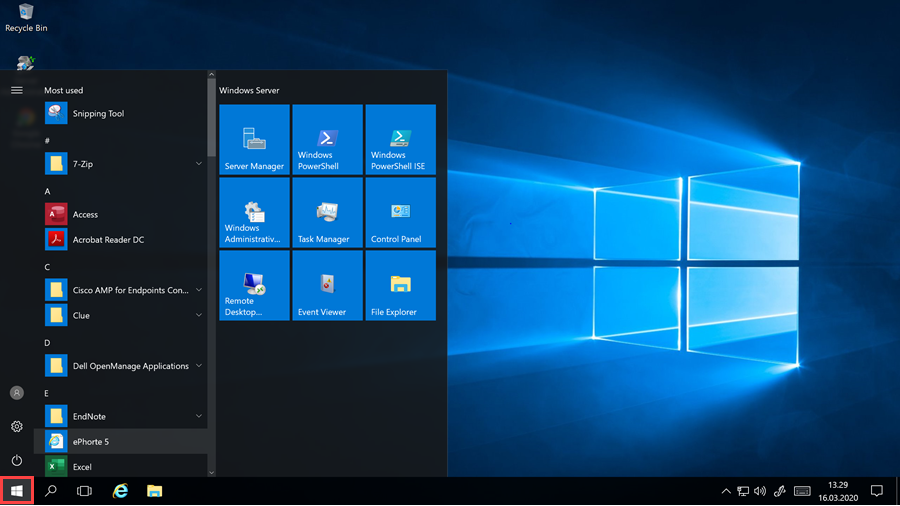Screen dimensions: 900x506
Task: Open the Control Panel tile
Action: (x=401, y=212)
